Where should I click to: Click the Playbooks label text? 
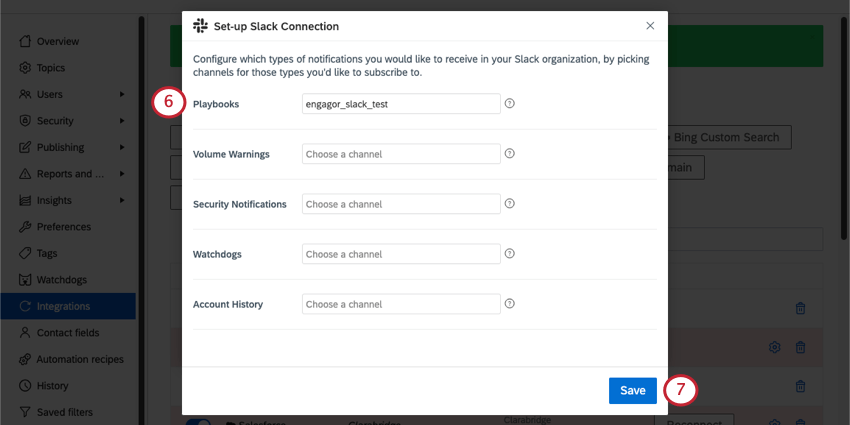216,104
